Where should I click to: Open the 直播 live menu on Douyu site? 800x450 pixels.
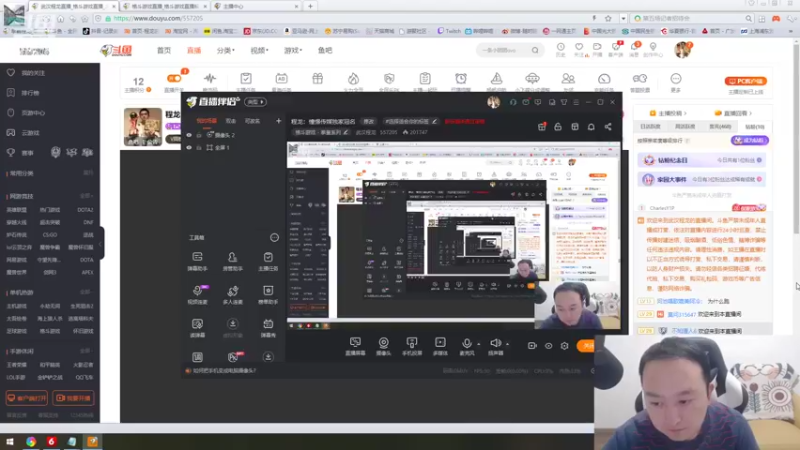(x=194, y=51)
